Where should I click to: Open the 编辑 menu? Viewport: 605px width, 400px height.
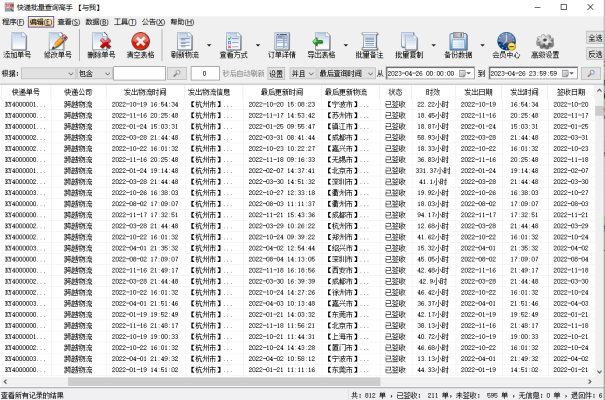point(39,20)
